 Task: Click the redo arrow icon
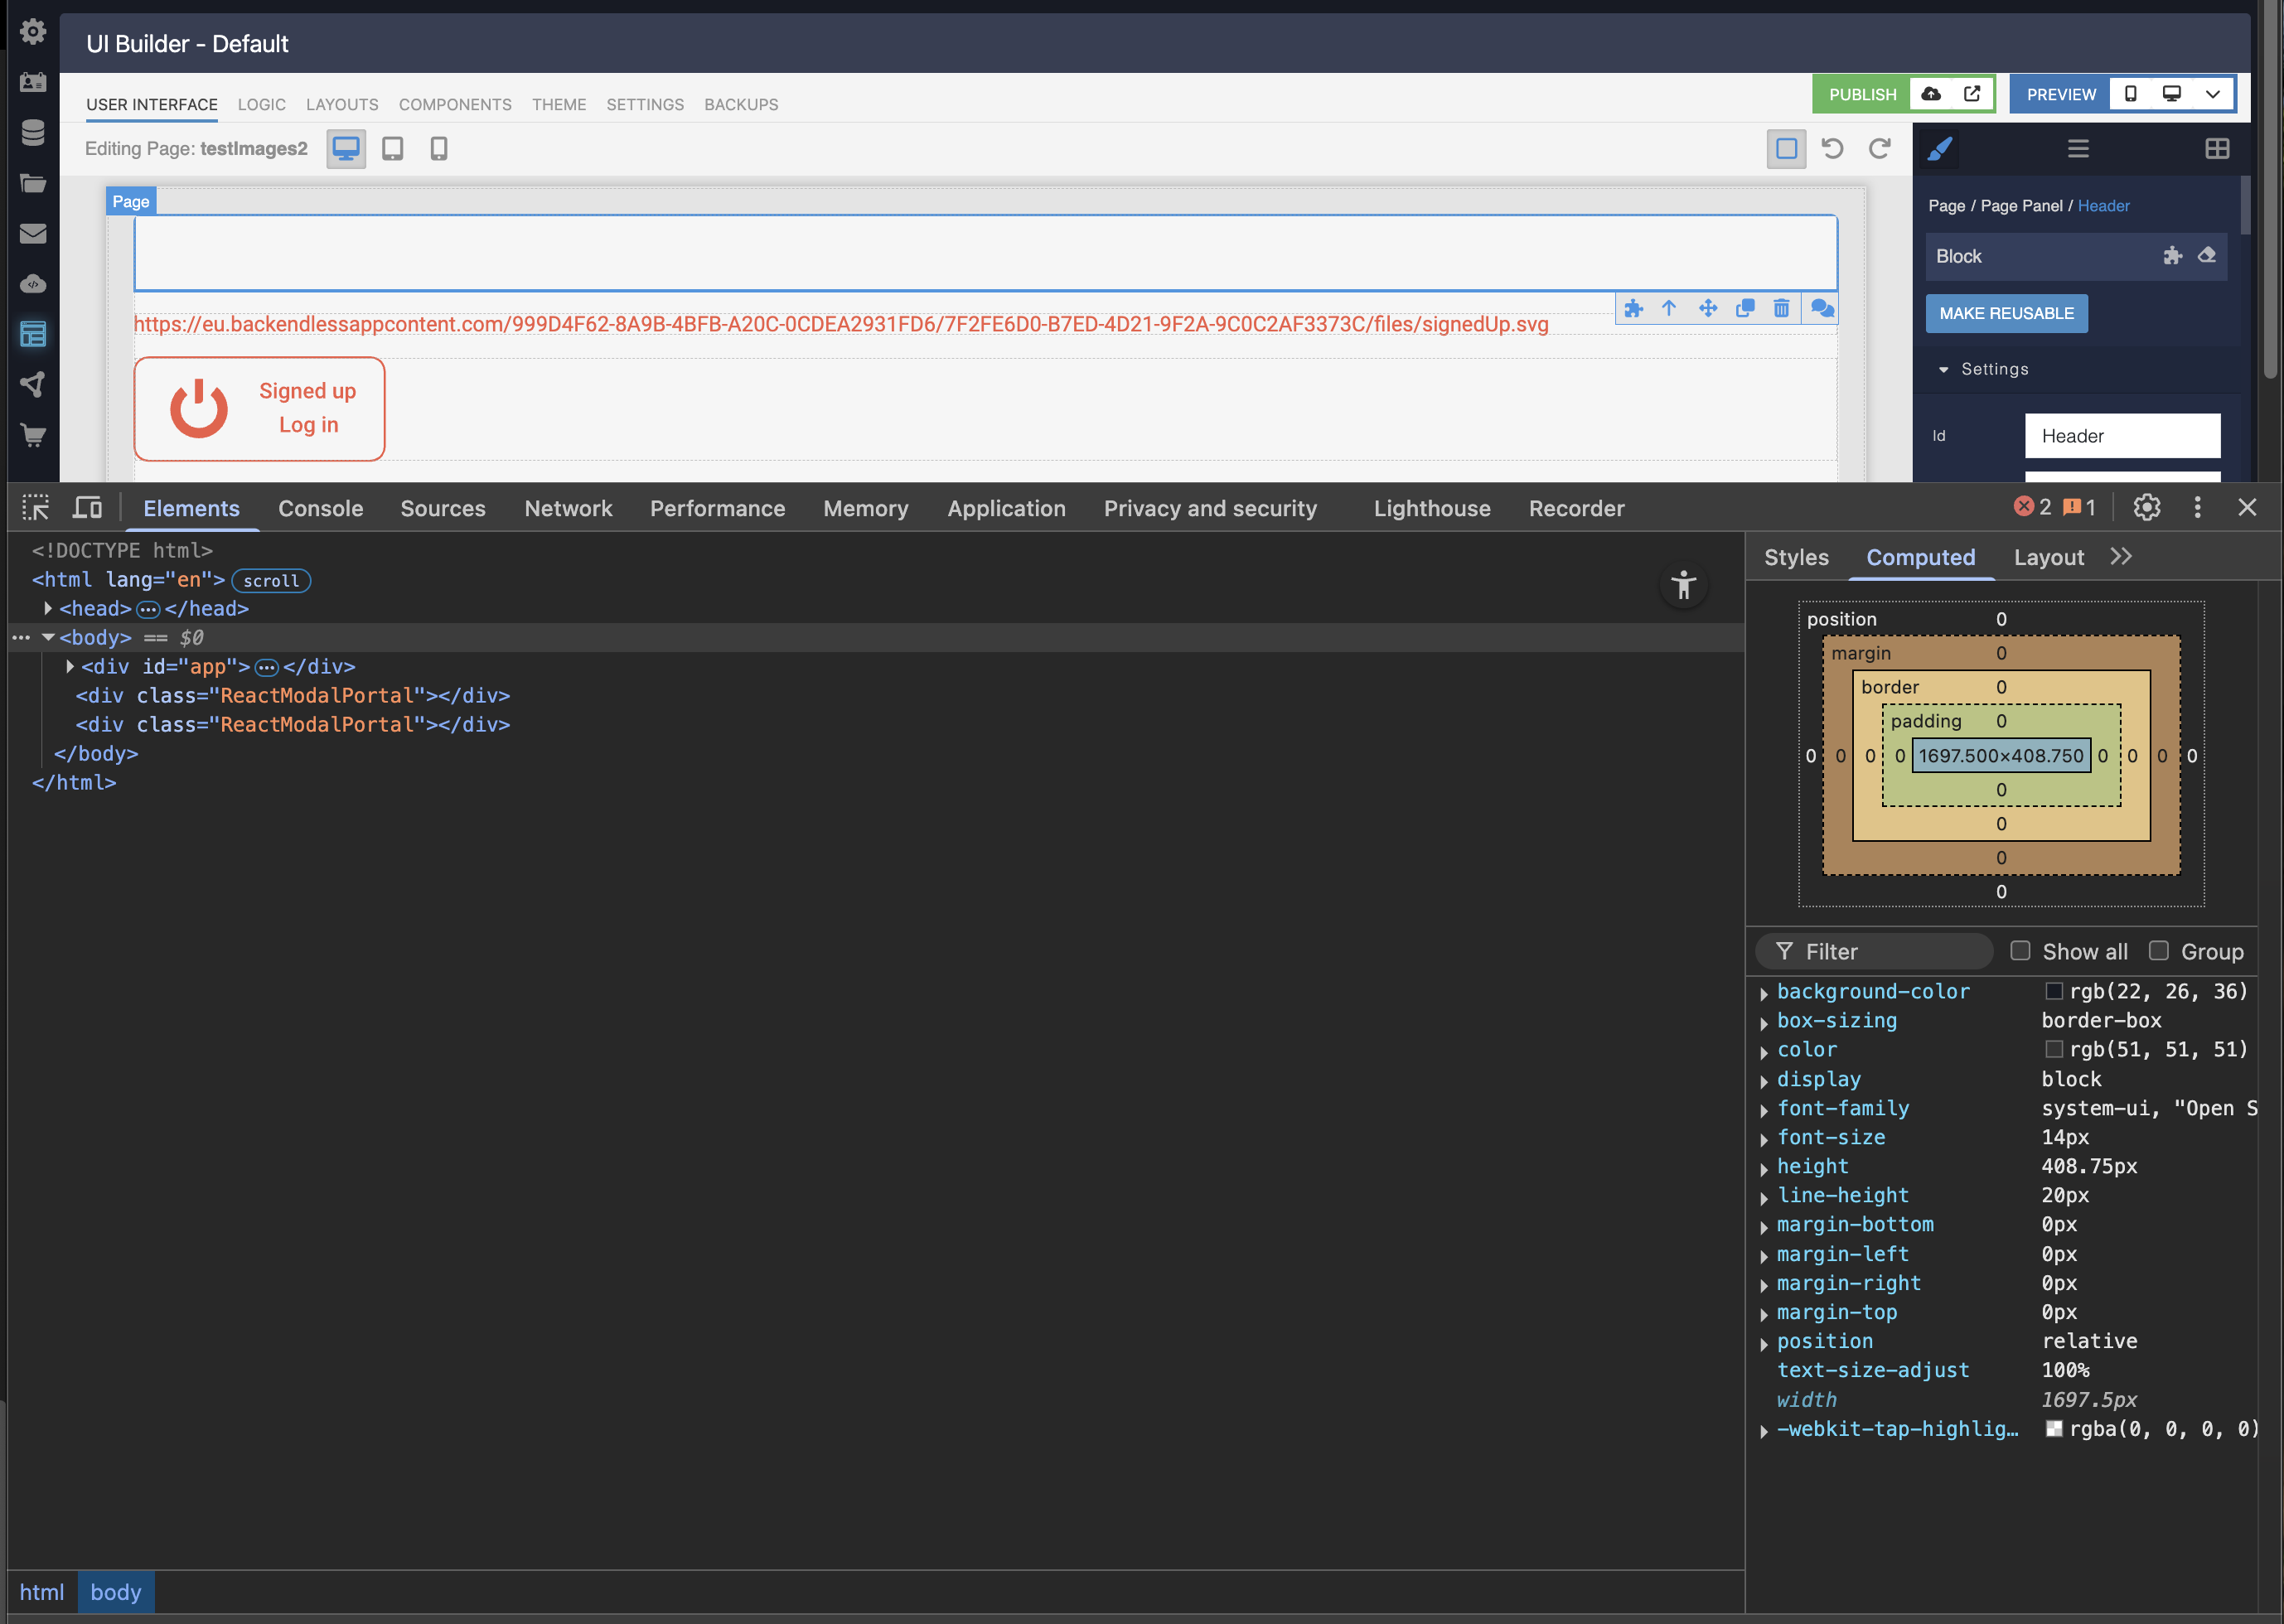1880,149
